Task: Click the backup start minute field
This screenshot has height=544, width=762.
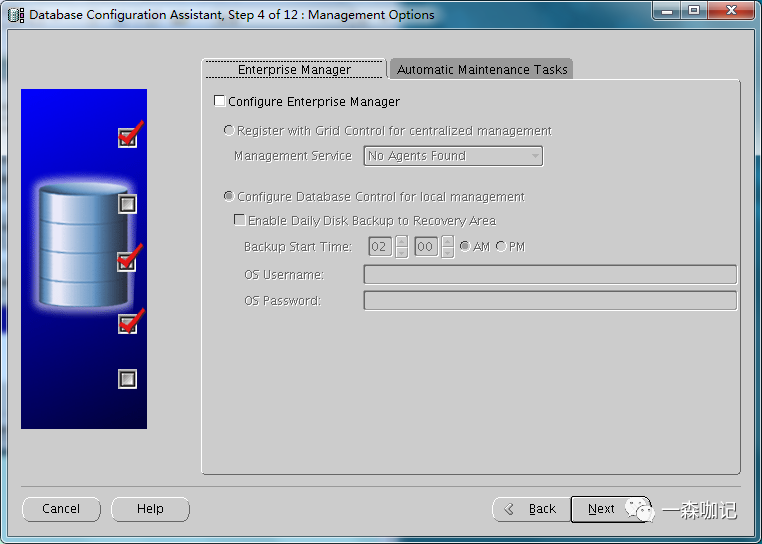Action: click(426, 247)
